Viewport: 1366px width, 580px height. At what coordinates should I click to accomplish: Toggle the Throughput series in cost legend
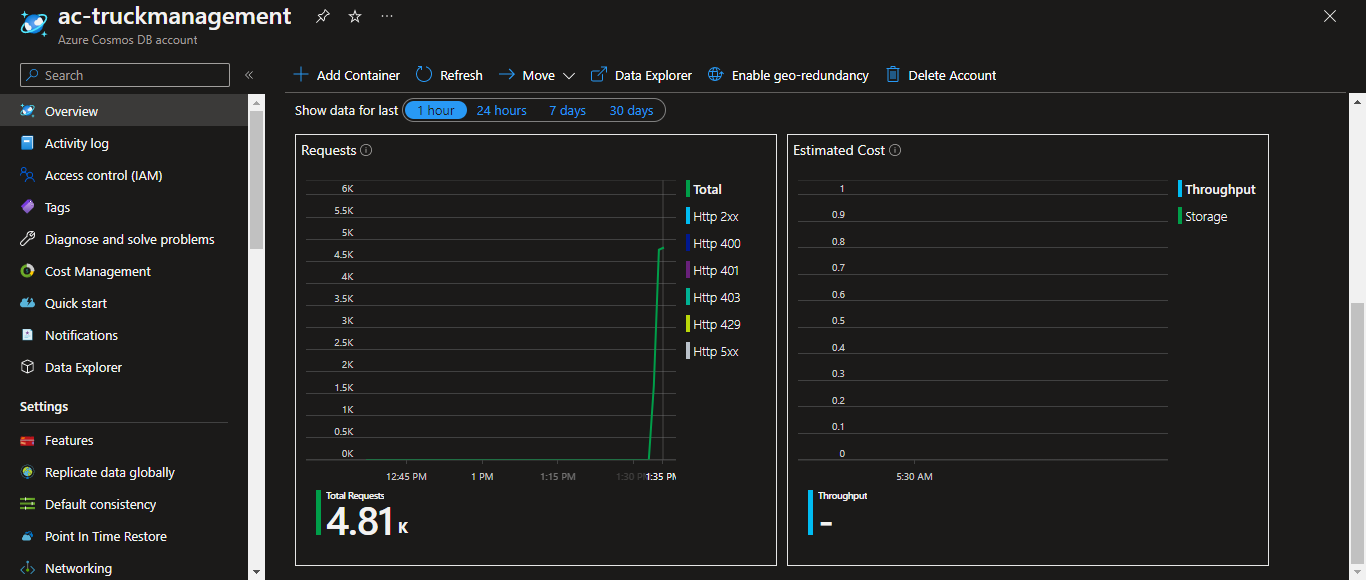[1217, 189]
